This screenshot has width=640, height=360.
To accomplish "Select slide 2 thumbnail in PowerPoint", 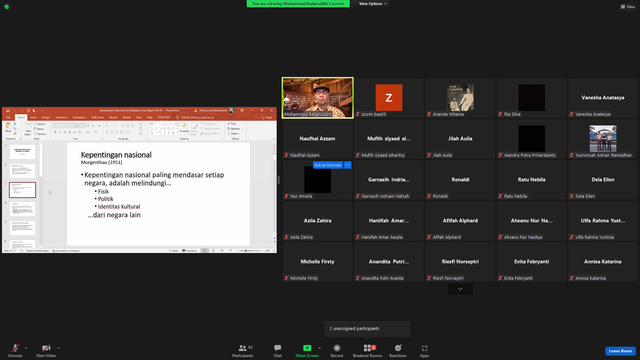I will (22, 171).
